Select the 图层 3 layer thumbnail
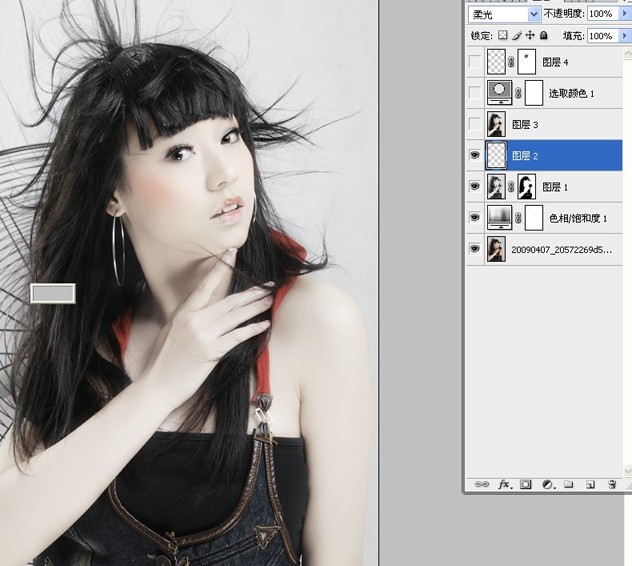This screenshot has width=632, height=566. pos(496,124)
